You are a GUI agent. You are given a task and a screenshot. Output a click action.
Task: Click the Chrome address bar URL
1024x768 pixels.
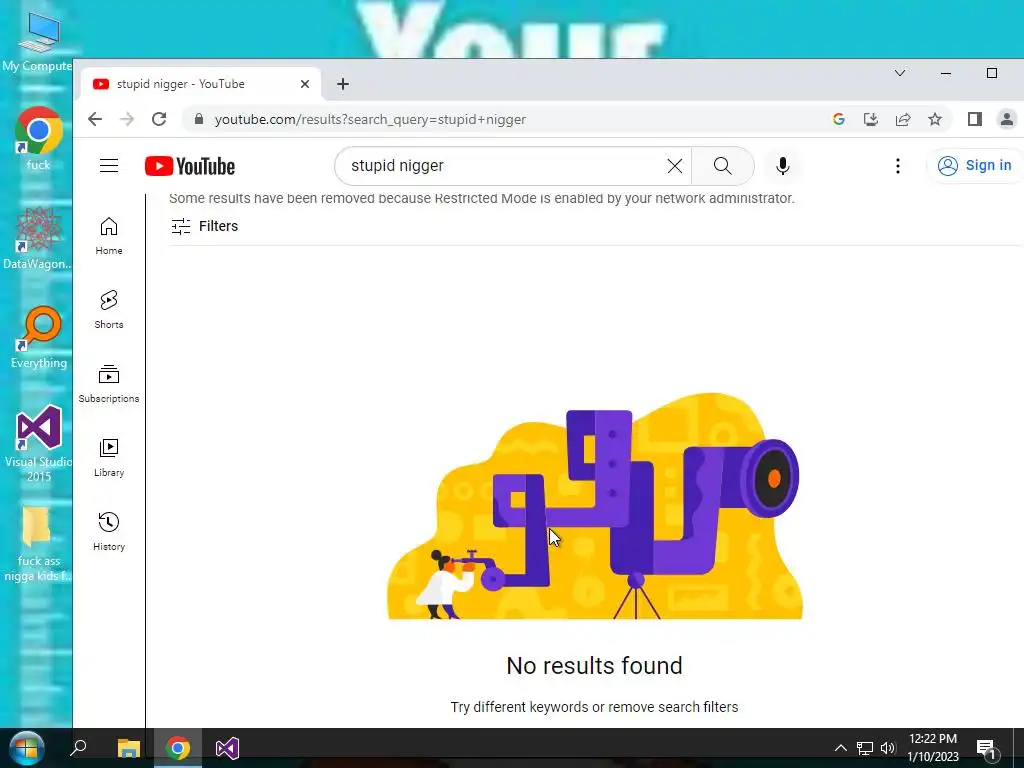click(370, 120)
